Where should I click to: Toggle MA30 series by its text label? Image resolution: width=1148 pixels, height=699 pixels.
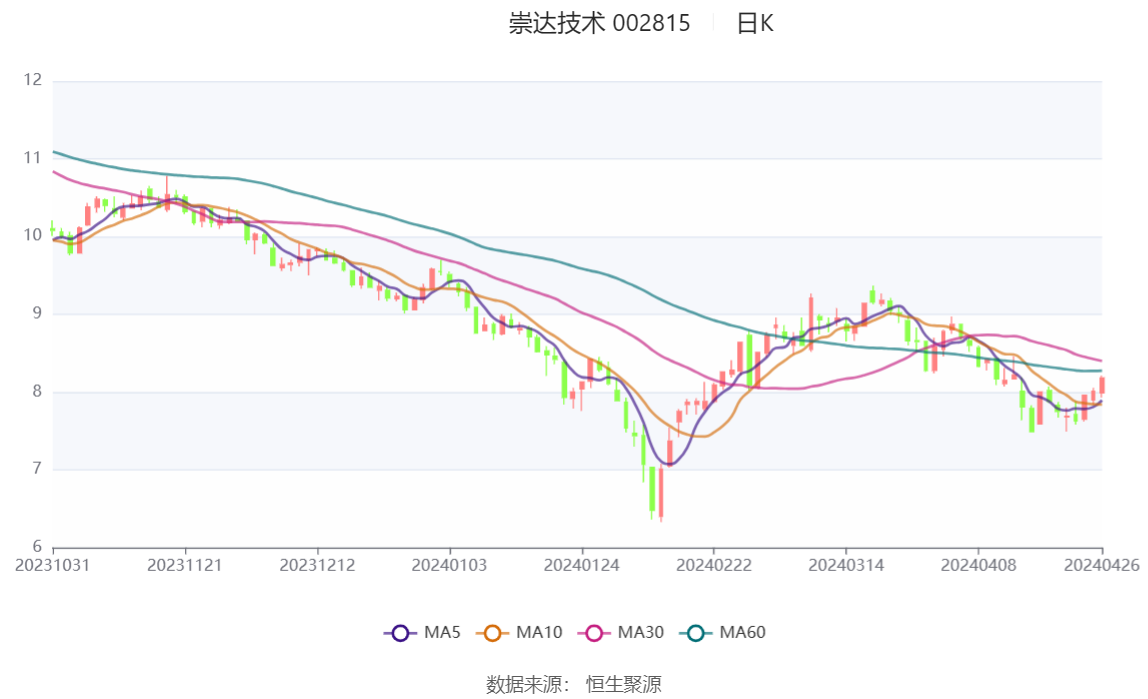point(640,633)
